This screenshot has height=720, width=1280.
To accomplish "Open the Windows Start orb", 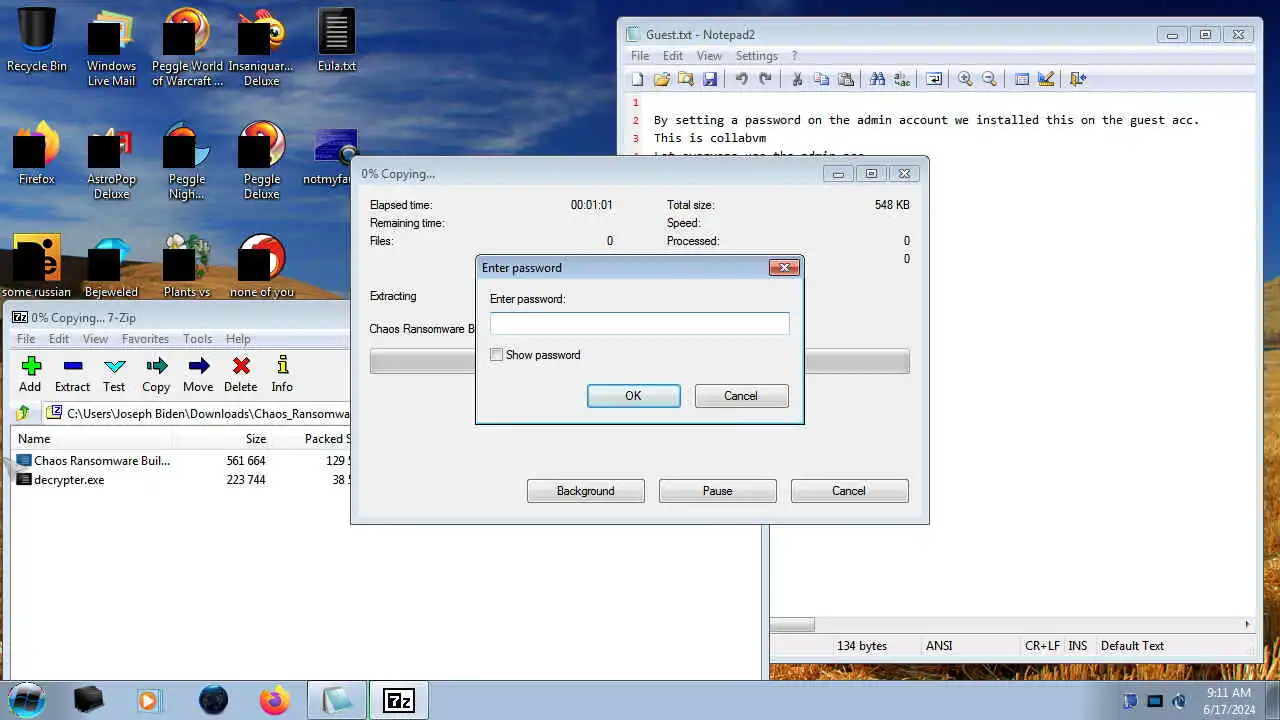I will 27,699.
